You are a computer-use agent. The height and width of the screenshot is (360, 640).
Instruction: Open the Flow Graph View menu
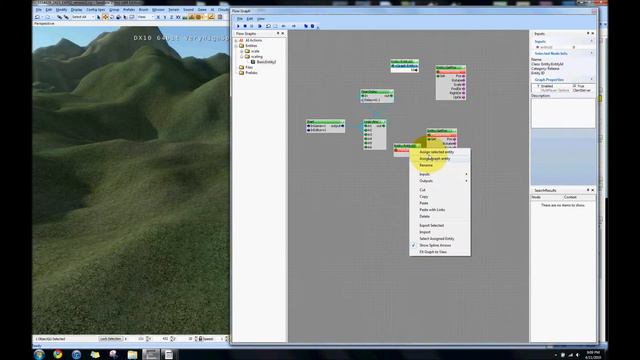coord(261,19)
